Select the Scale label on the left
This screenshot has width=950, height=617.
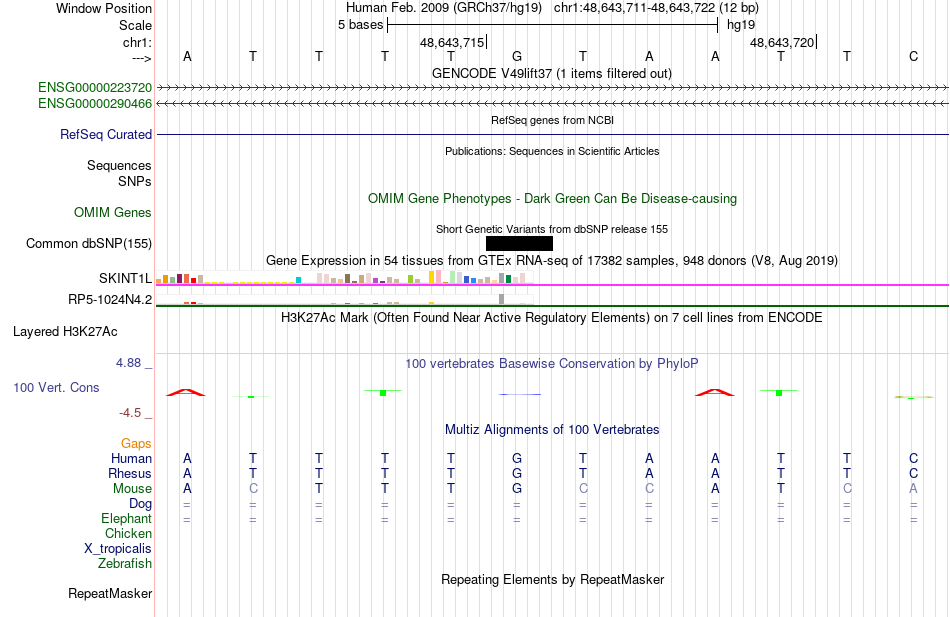pyautogui.click(x=136, y=25)
